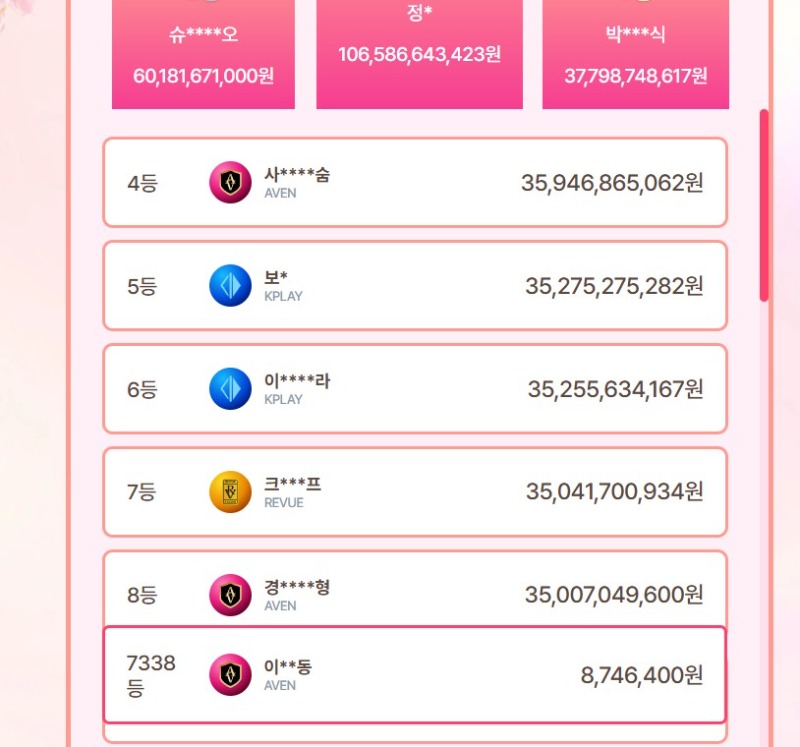Click the 8,746,400원 amount in 7338등 row
The width and height of the screenshot is (800, 747).
(641, 675)
